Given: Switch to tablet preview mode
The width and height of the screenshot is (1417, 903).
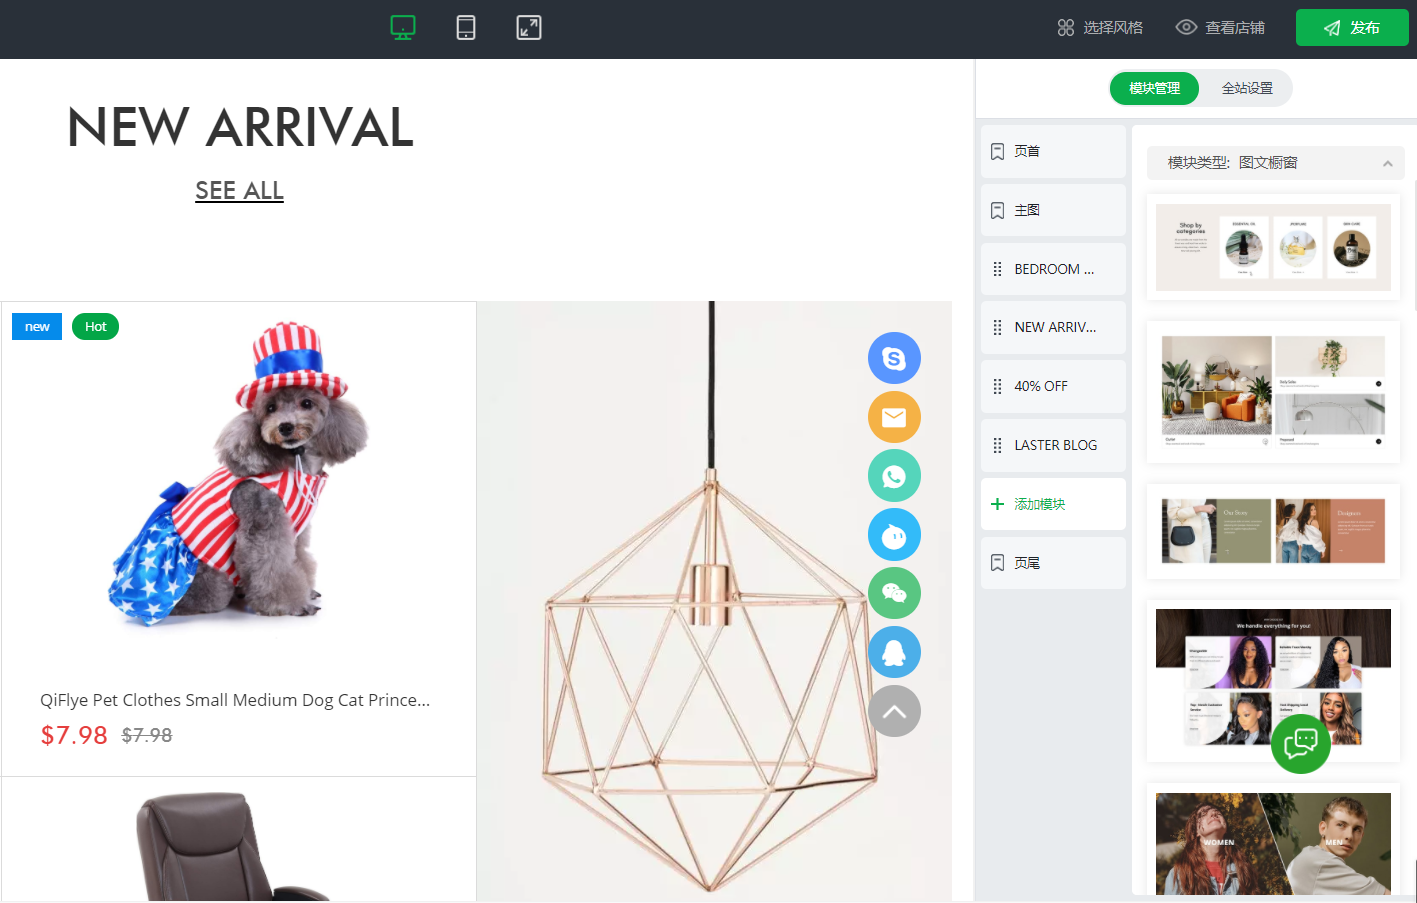Looking at the screenshot, I should point(466,28).
